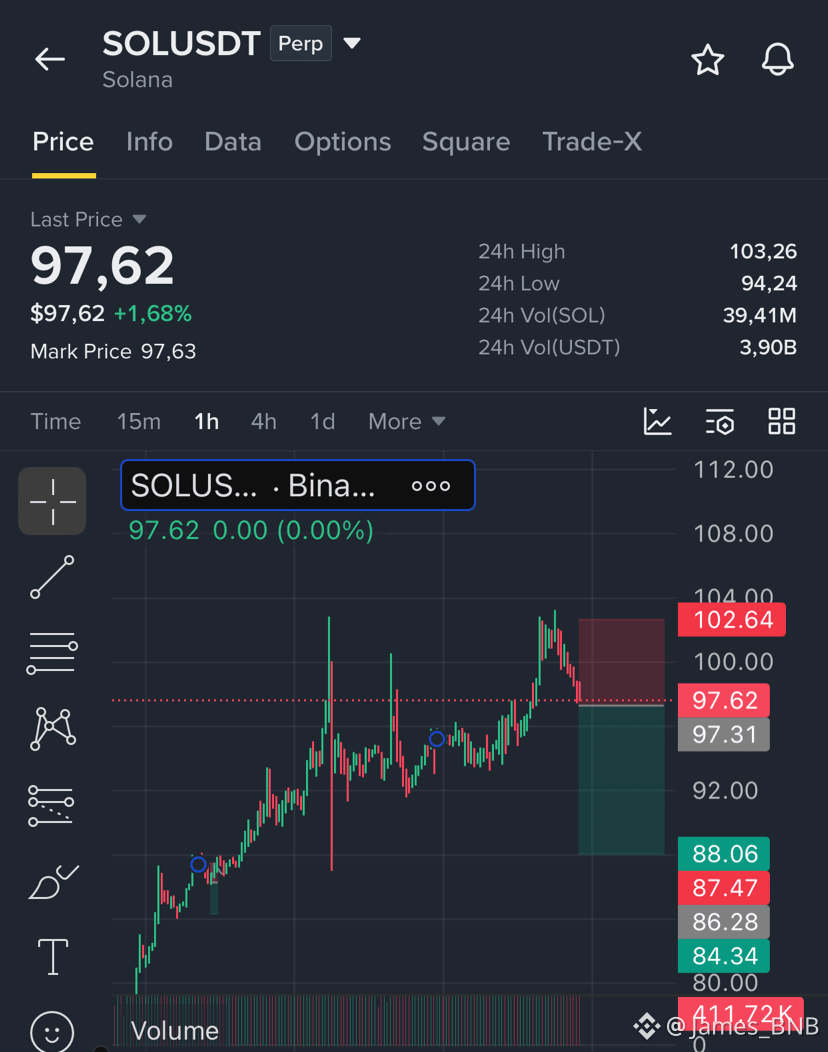Select the trend line drawing tool
This screenshot has height=1052, width=828.
[x=52, y=577]
